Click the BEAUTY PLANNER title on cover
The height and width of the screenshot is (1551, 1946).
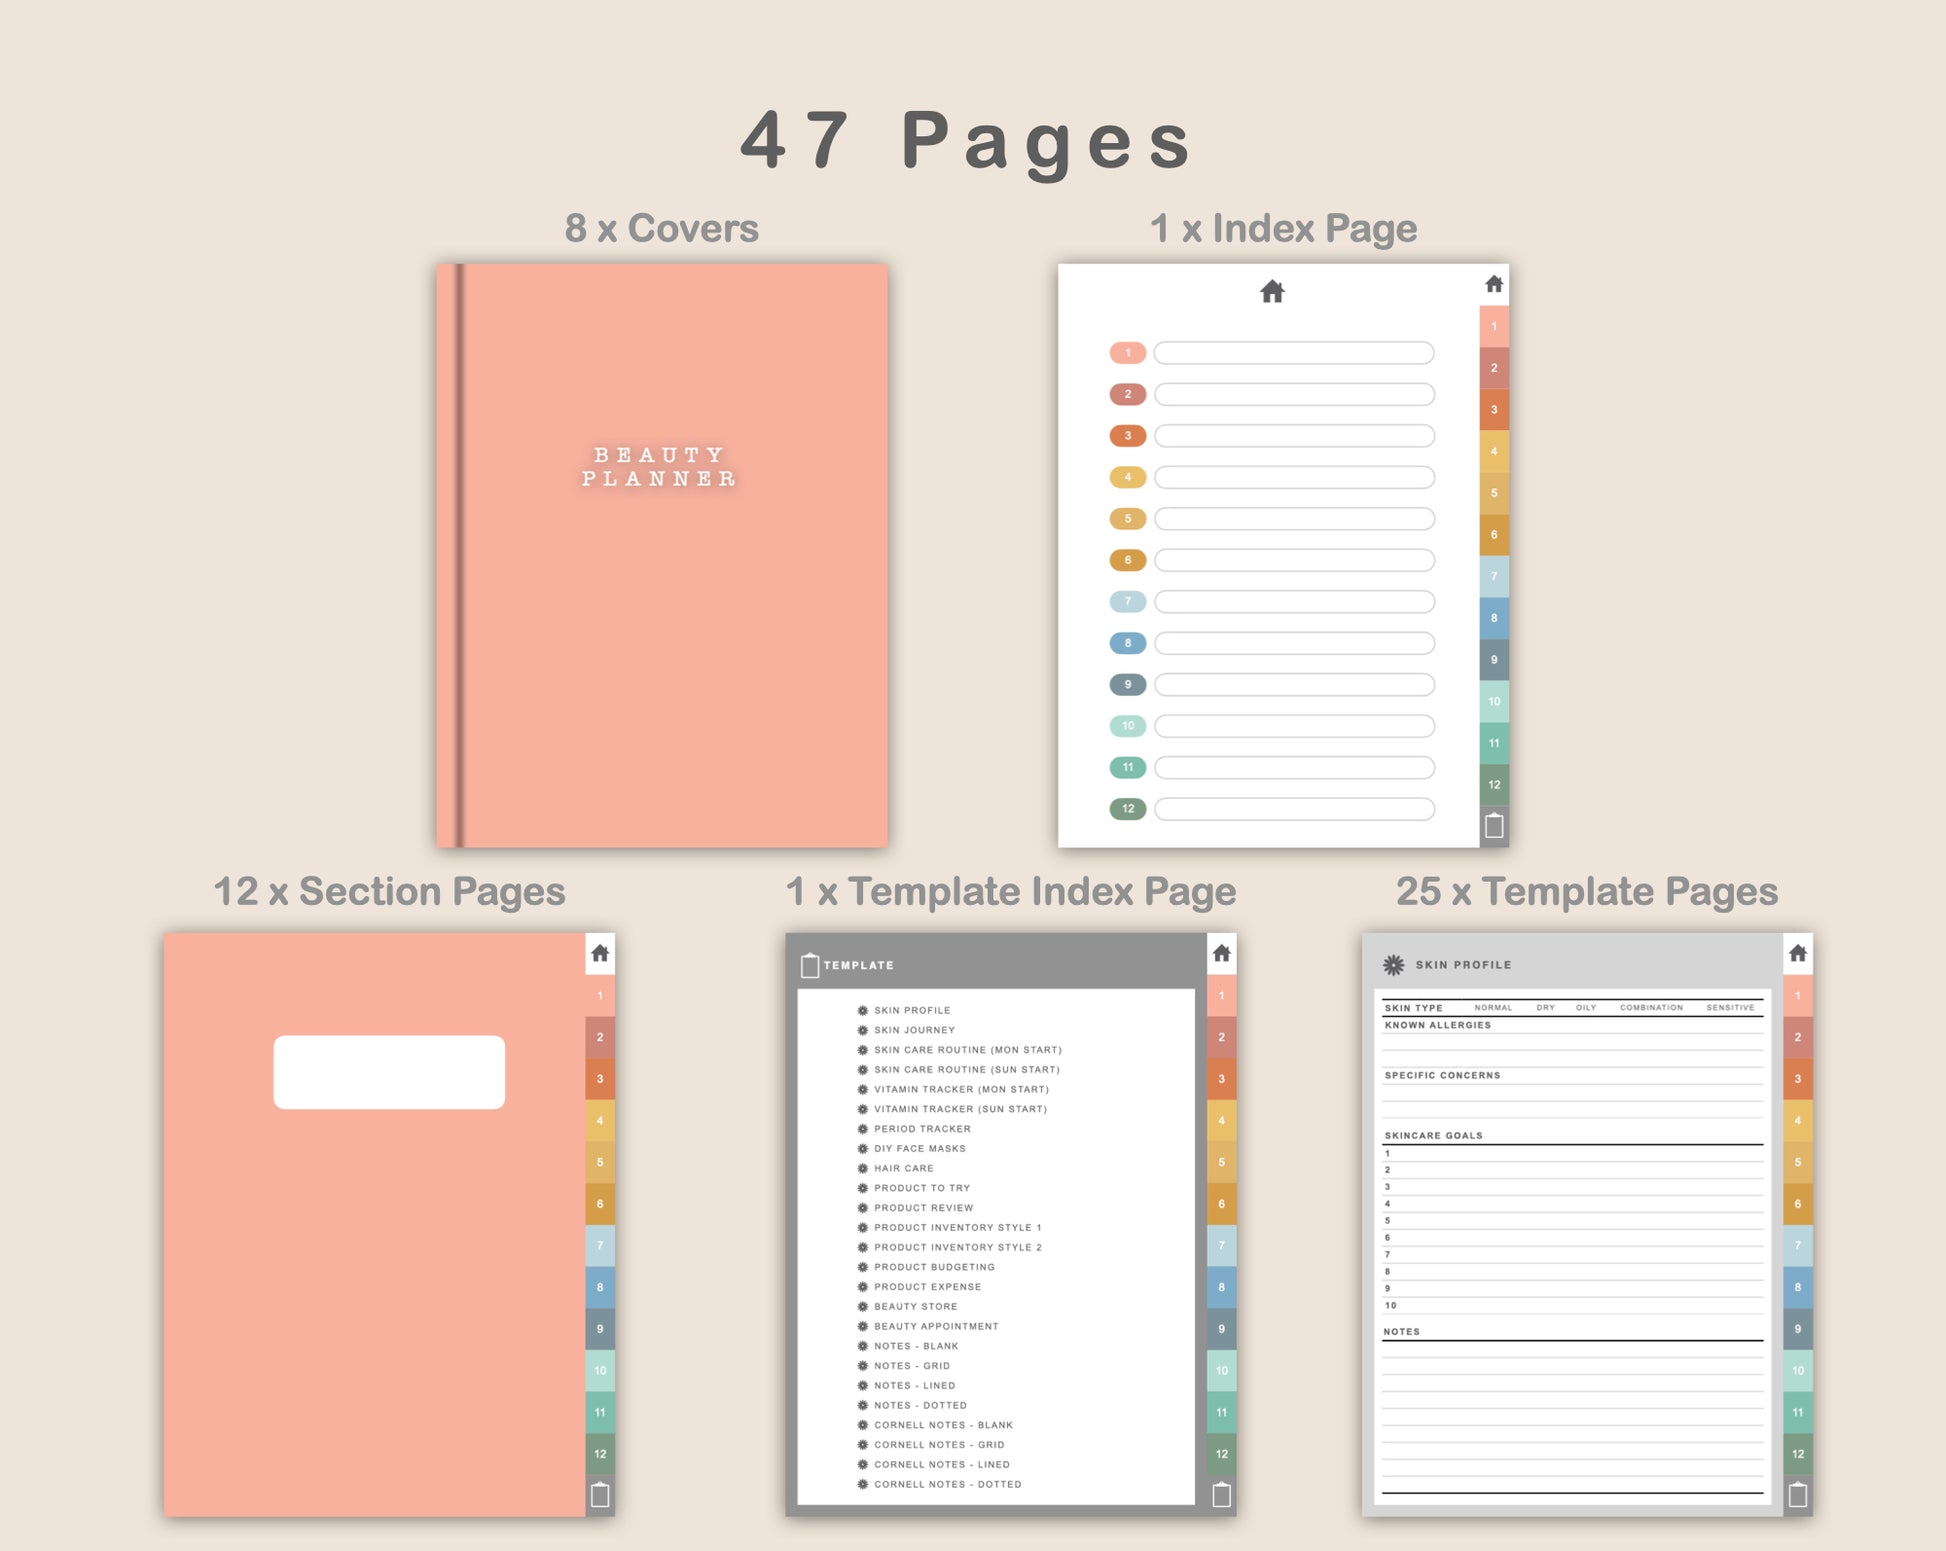[x=660, y=467]
